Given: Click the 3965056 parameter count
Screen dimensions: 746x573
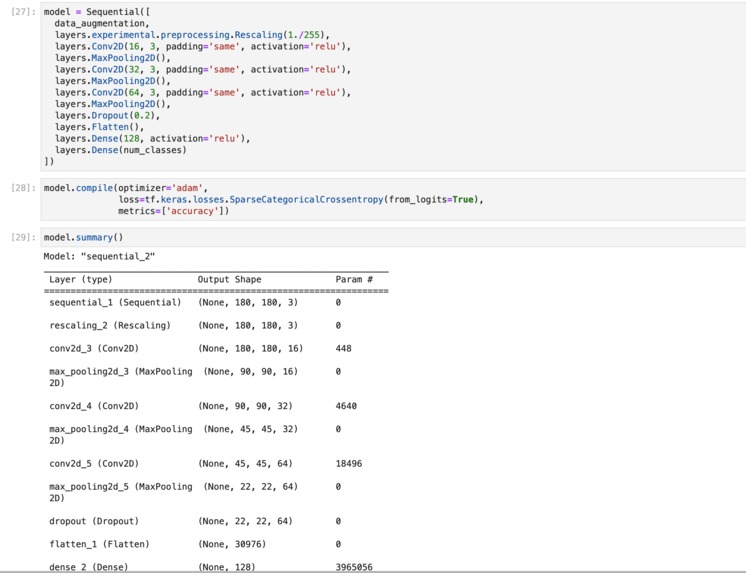Looking at the screenshot, I should (354, 567).
